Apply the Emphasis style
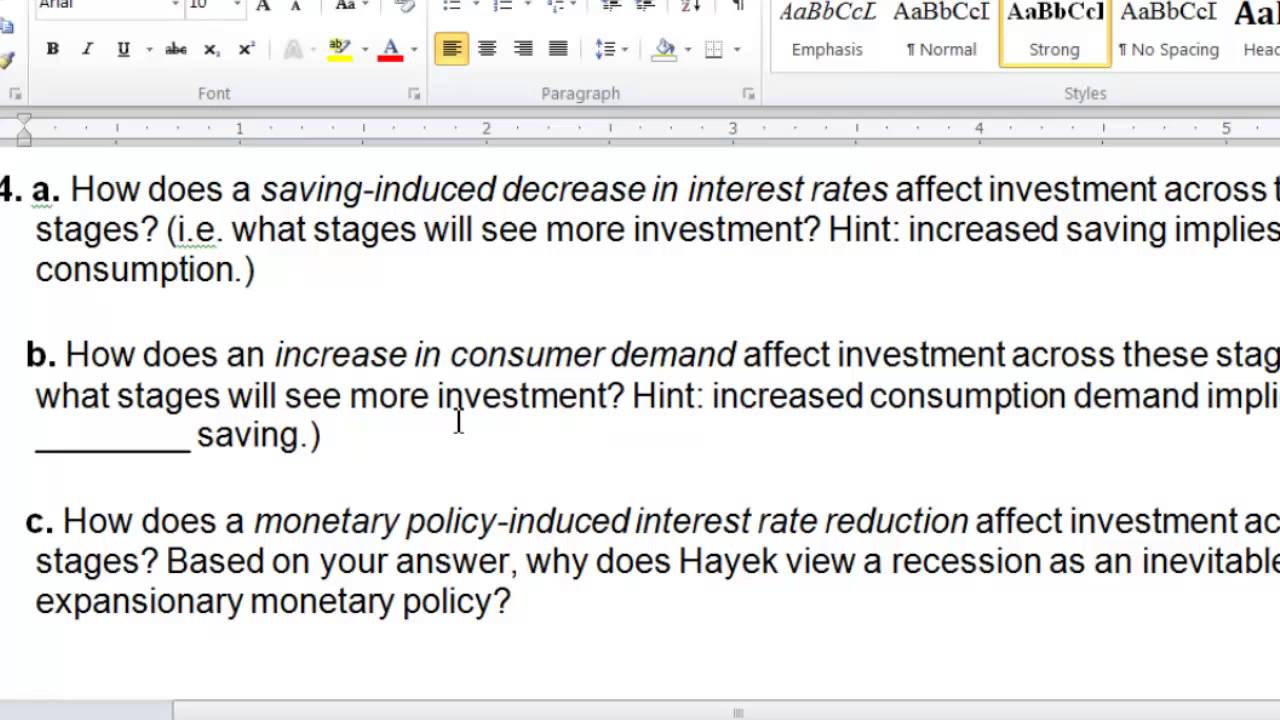 (x=827, y=32)
